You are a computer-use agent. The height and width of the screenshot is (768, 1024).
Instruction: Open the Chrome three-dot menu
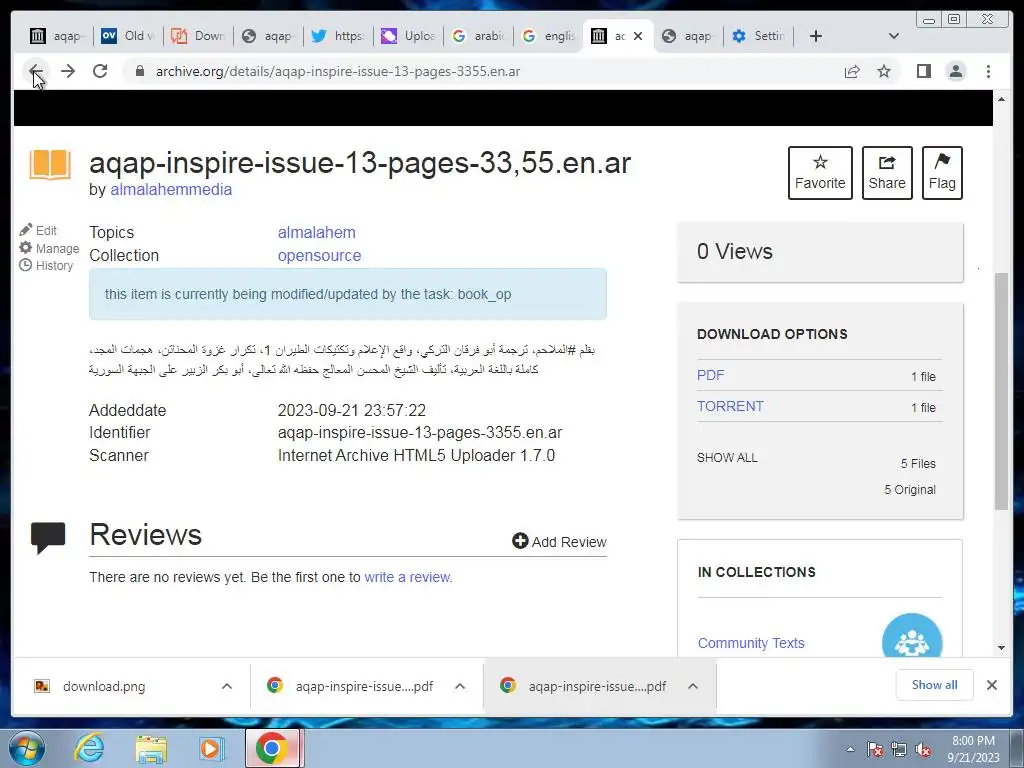pos(988,71)
